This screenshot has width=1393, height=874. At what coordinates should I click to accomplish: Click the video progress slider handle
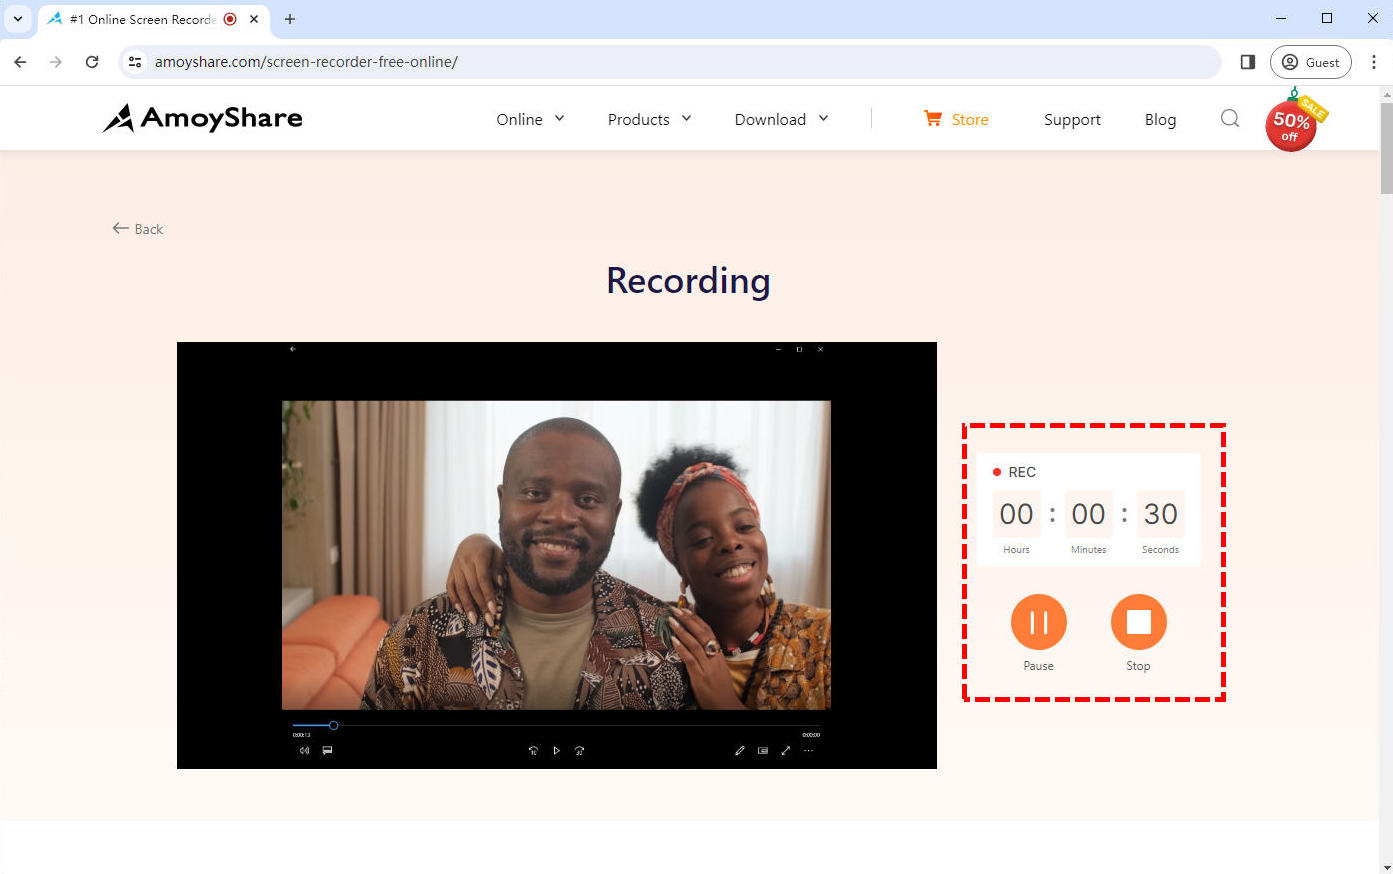click(333, 725)
